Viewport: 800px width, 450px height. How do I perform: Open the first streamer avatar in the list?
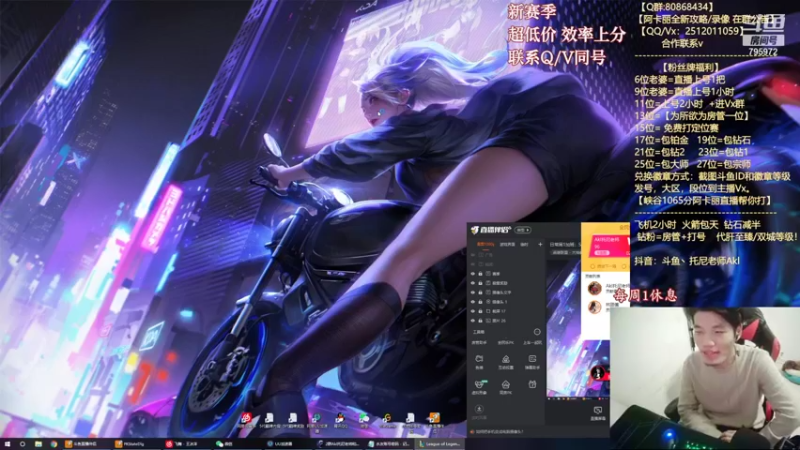(594, 288)
